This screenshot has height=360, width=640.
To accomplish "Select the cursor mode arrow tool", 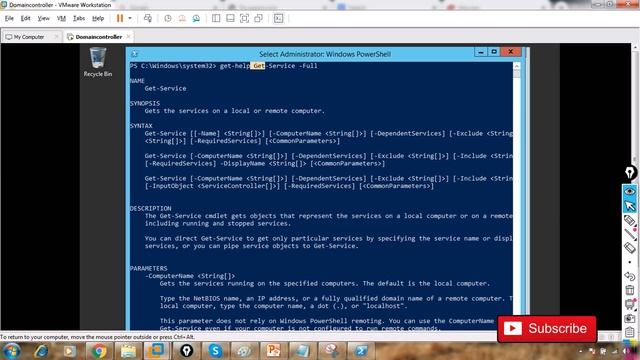I will (629, 206).
